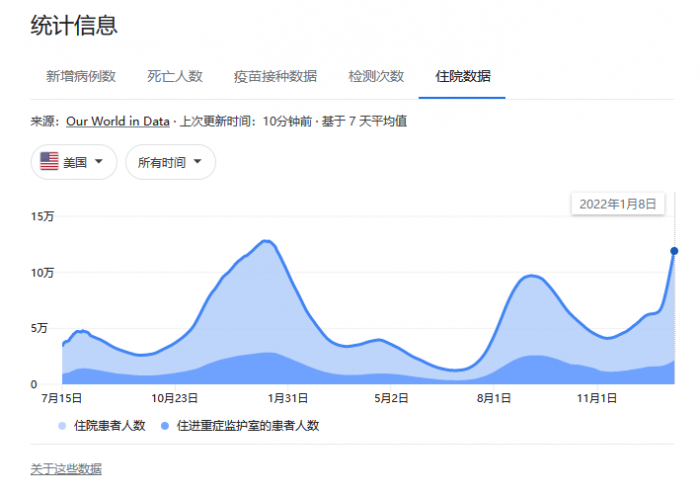The image size is (700, 495).
Task: Click the 统计信息 heading
Action: pyautogui.click(x=74, y=25)
